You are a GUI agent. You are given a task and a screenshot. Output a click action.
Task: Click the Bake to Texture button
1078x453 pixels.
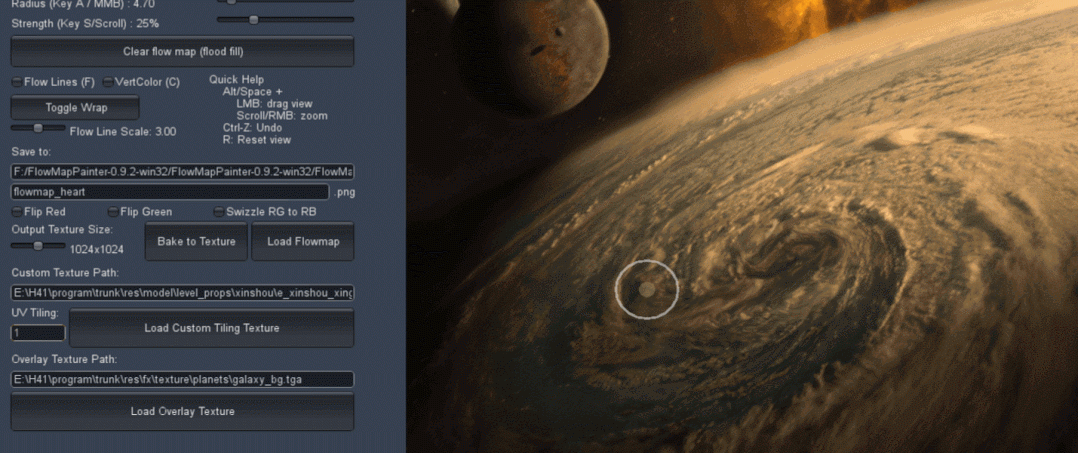tap(196, 241)
